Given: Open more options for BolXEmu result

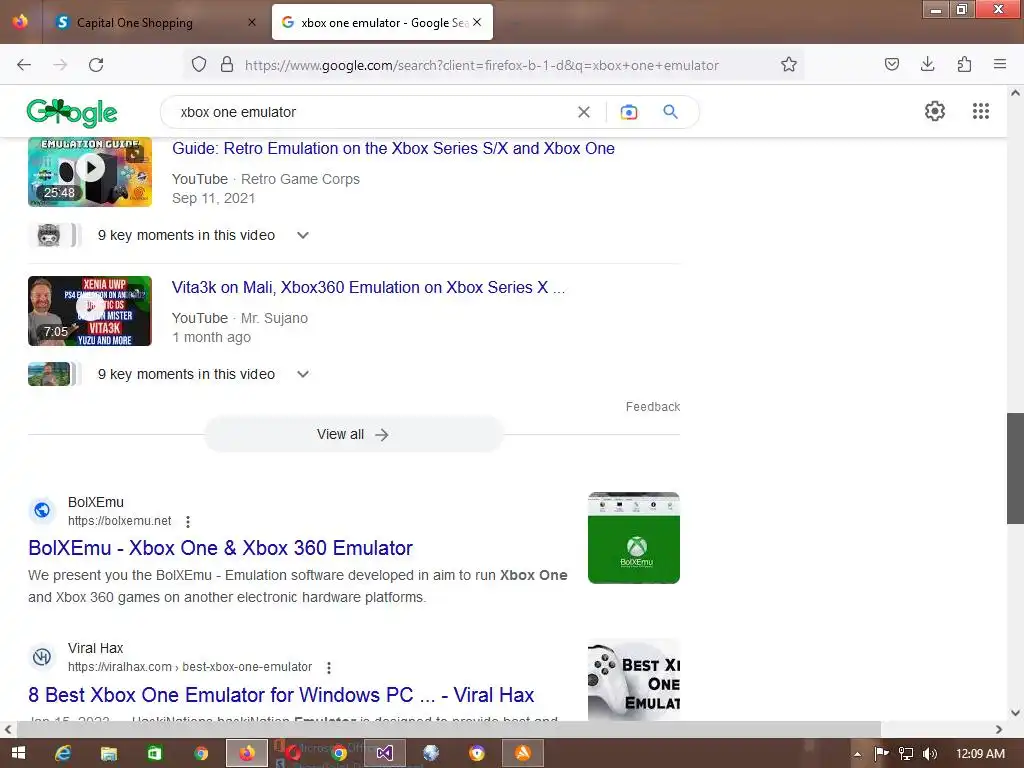Looking at the screenshot, I should [188, 522].
